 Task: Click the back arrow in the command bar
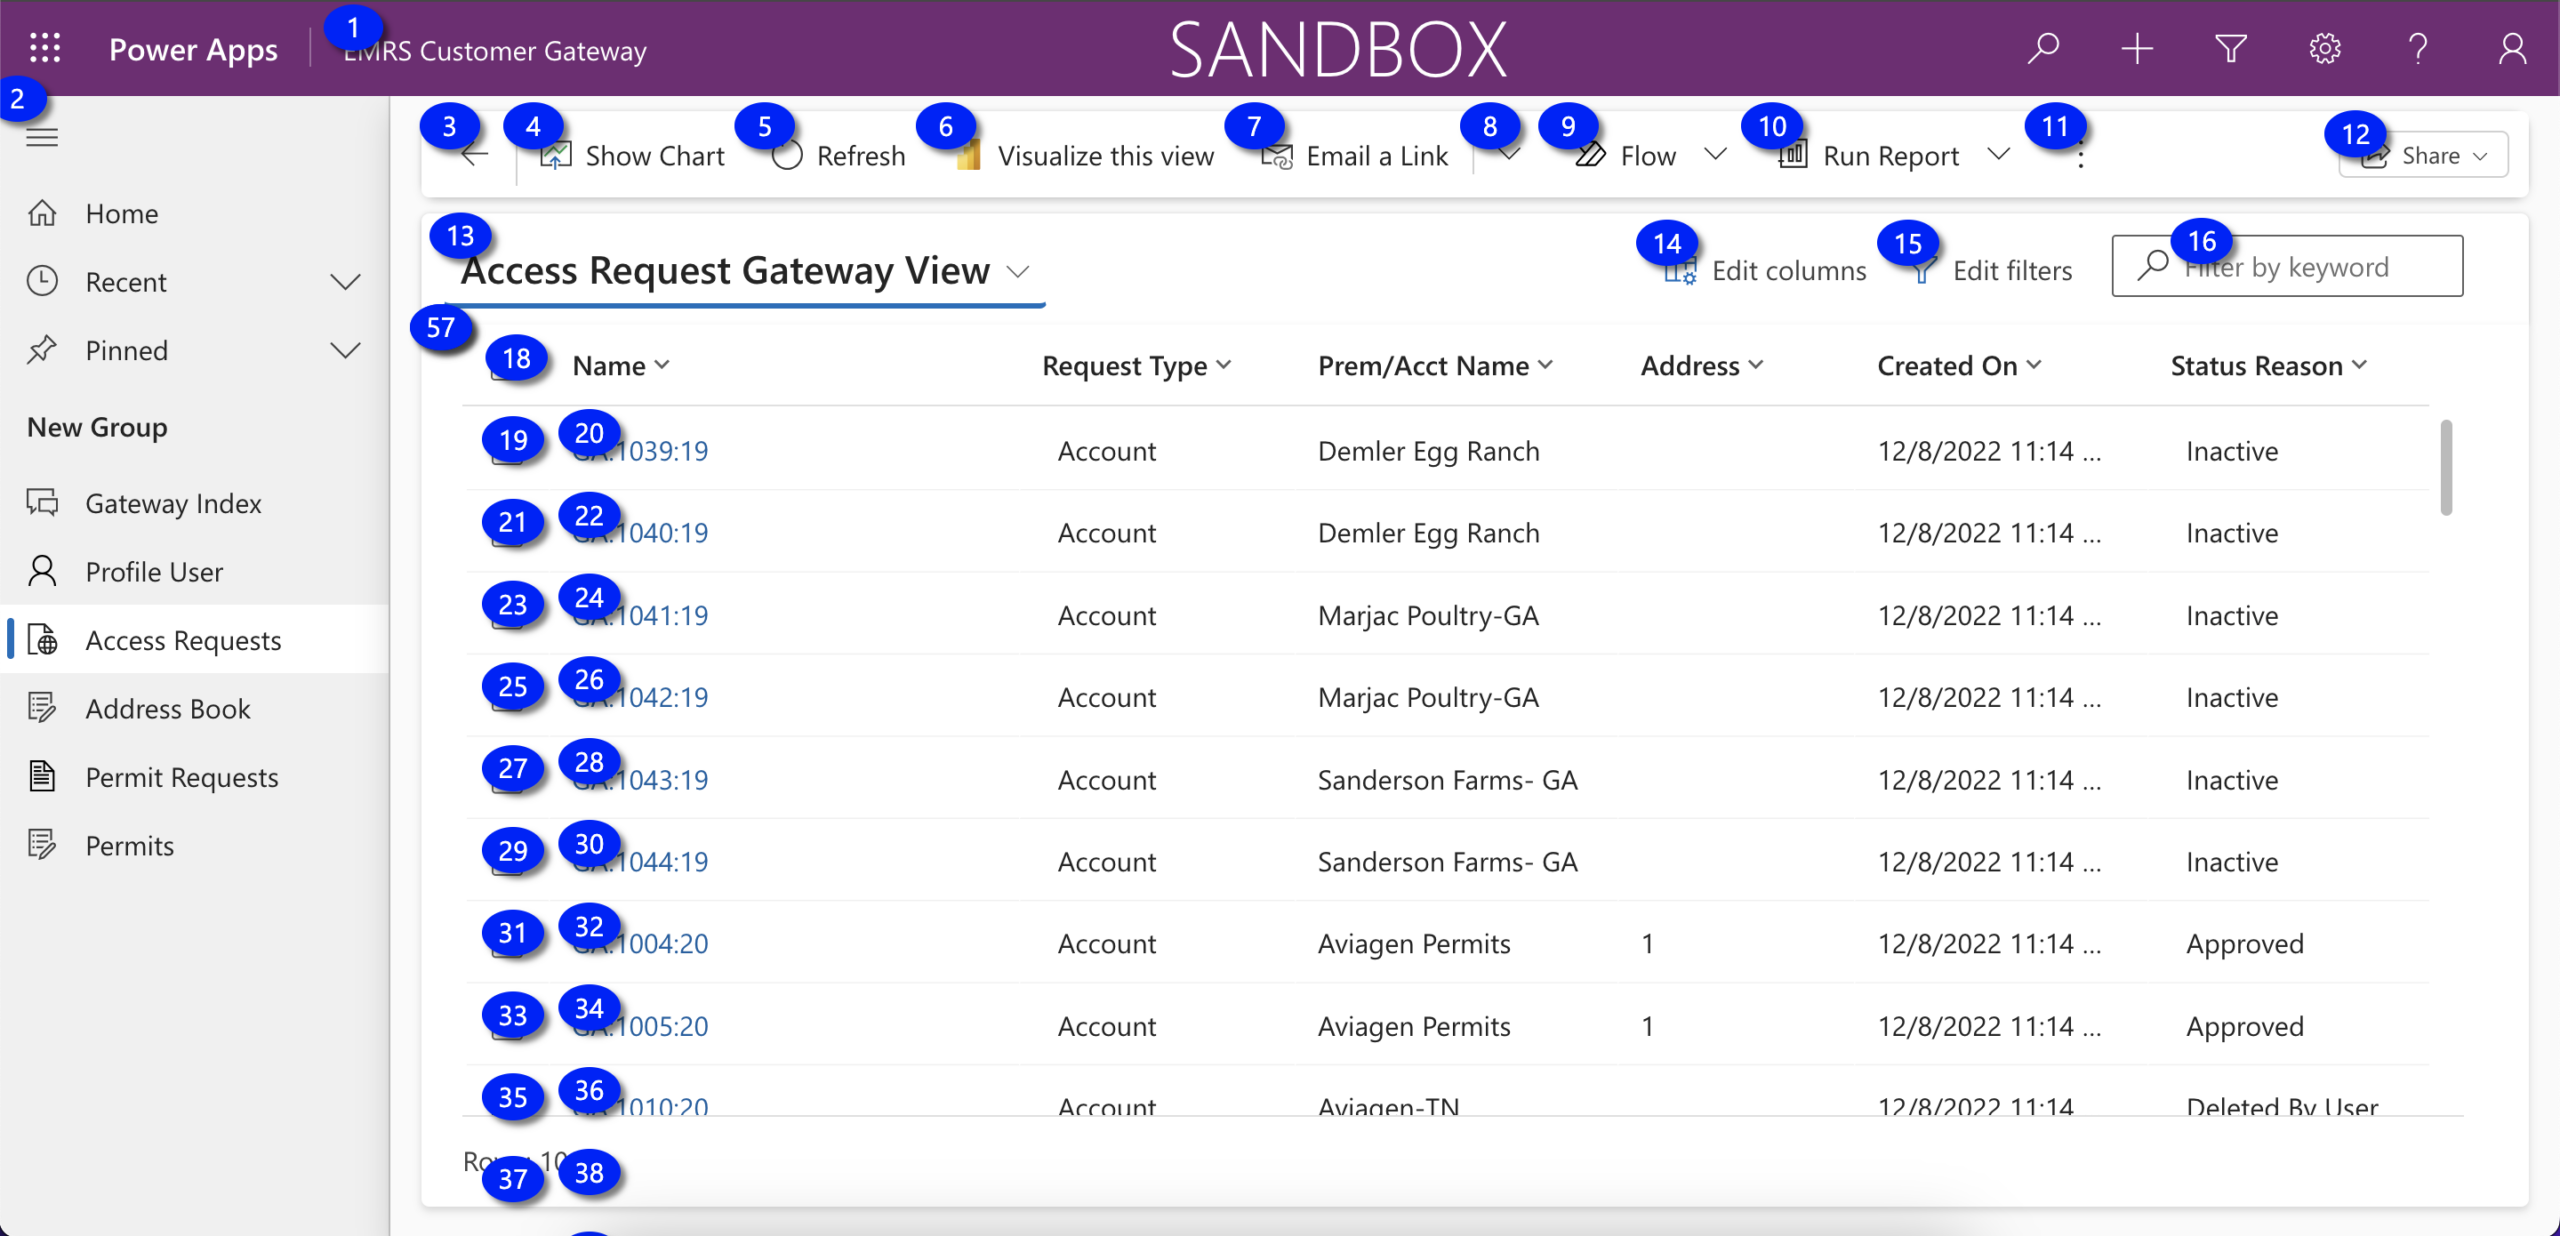click(474, 155)
